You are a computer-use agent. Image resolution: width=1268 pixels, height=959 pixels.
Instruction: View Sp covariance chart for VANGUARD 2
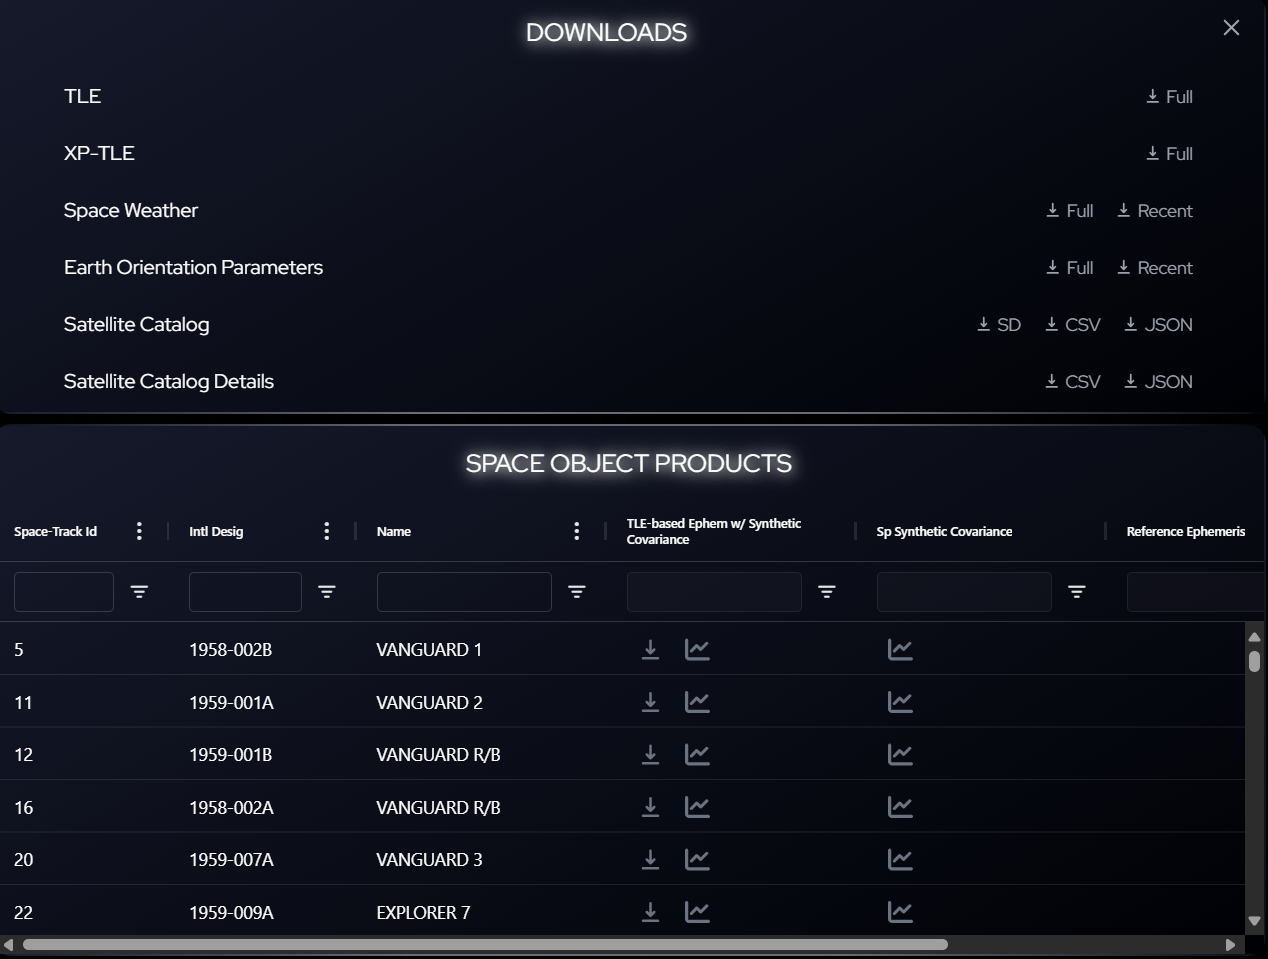(900, 702)
